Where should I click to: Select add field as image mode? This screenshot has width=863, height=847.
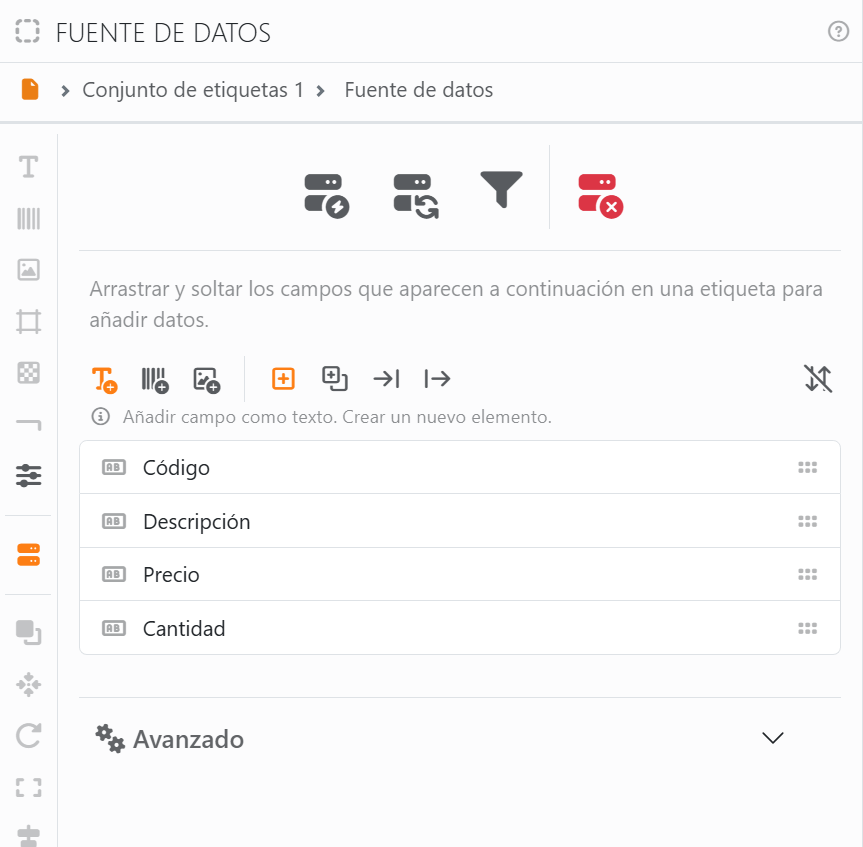tap(207, 380)
